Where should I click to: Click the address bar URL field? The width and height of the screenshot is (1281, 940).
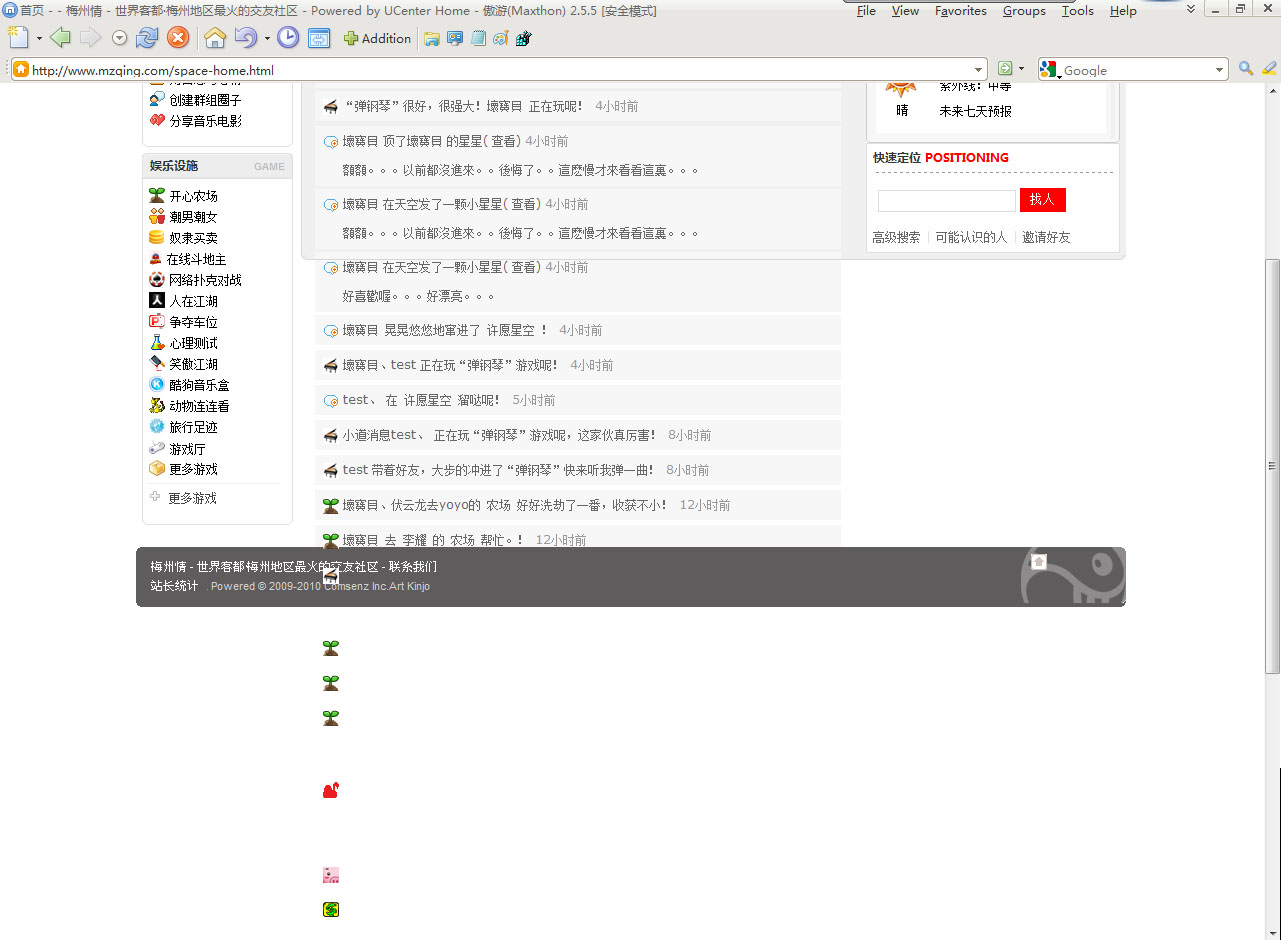coord(500,70)
